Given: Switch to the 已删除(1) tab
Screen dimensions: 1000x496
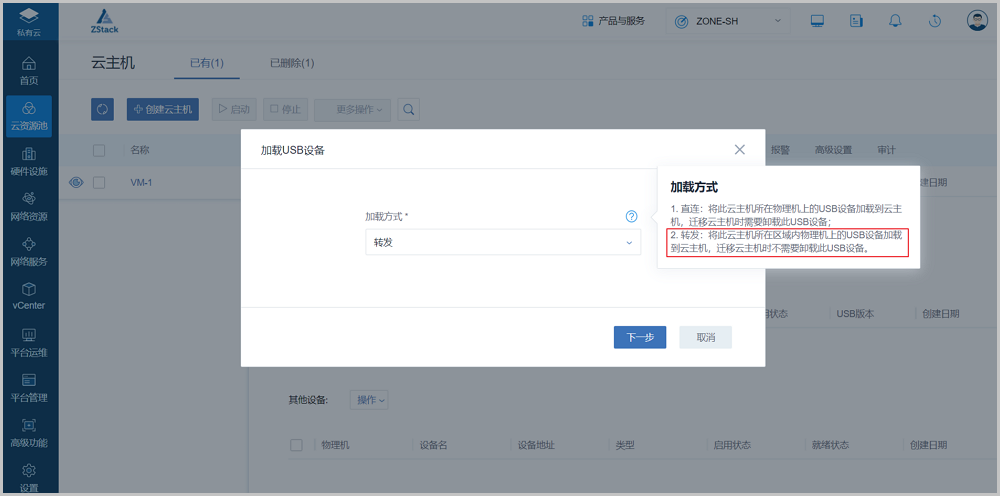Looking at the screenshot, I should coord(292,63).
